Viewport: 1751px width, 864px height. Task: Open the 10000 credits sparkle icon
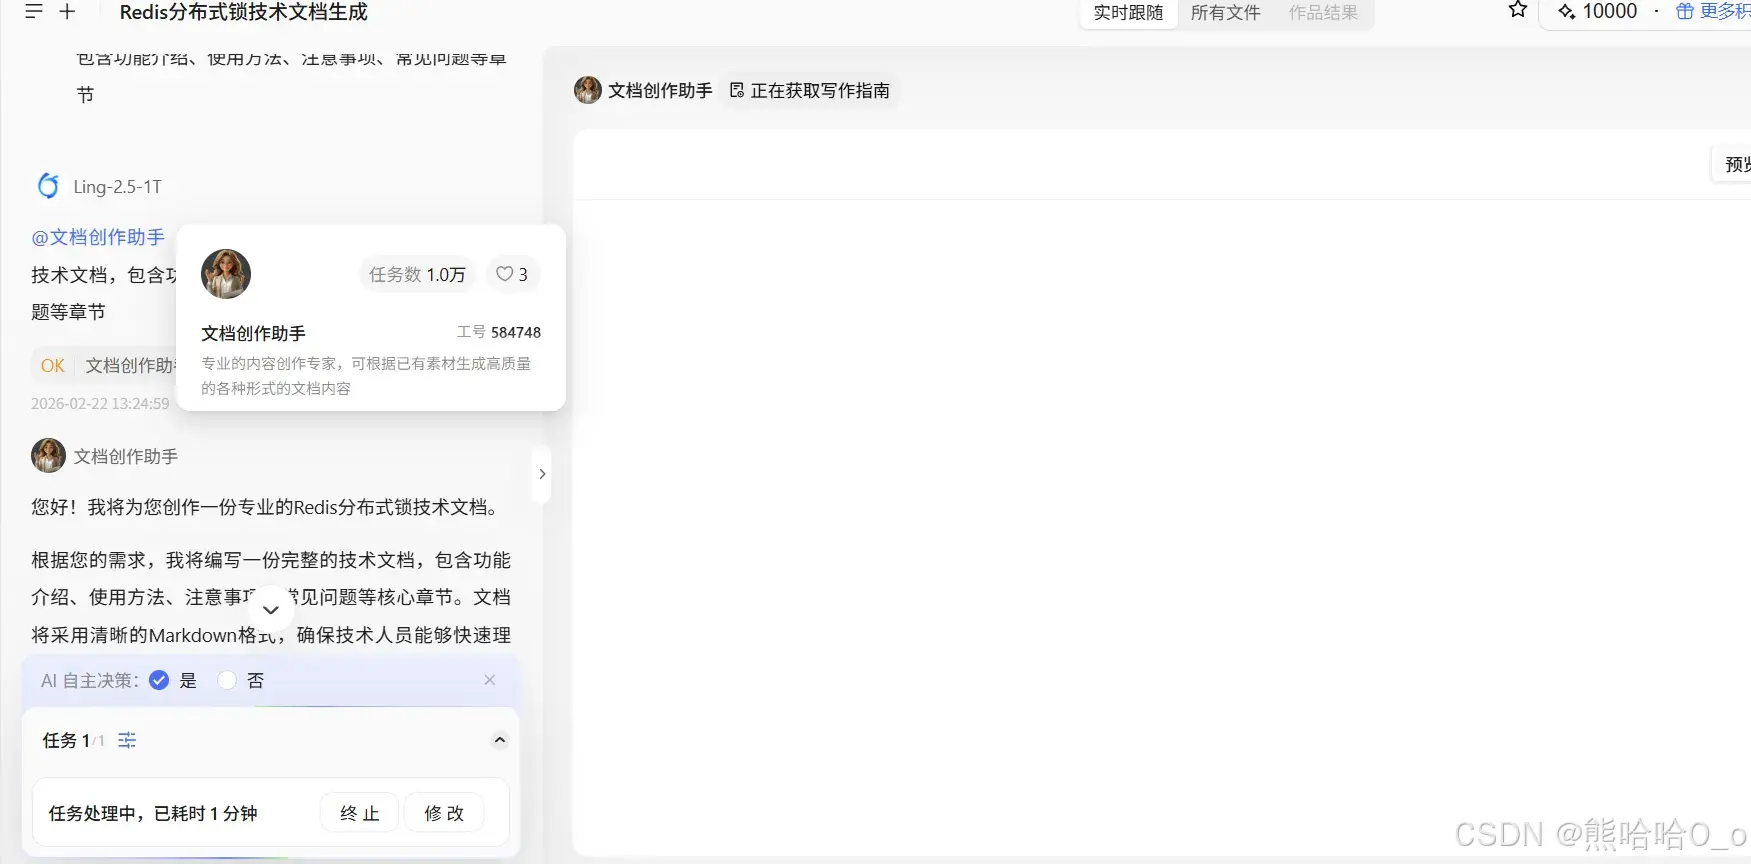point(1567,12)
